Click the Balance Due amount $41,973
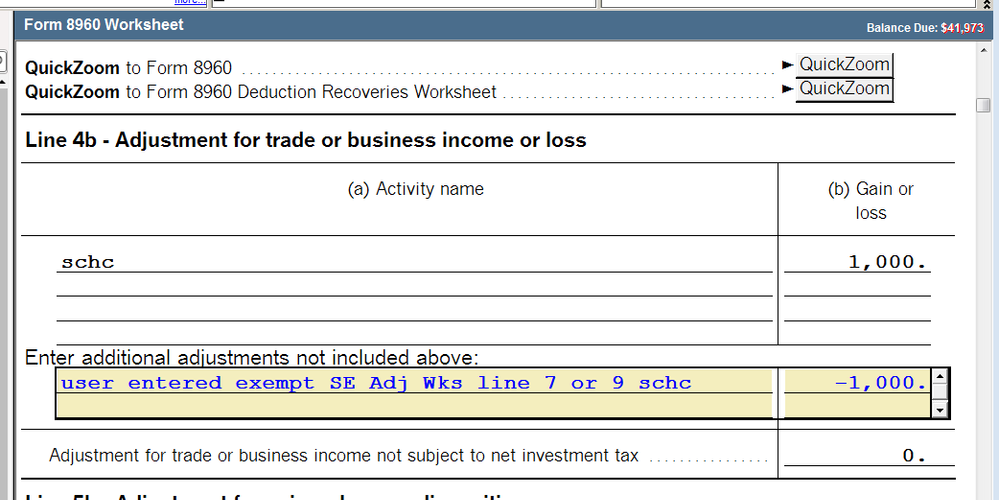Screen dimensions: 999x500 click(x=961, y=28)
